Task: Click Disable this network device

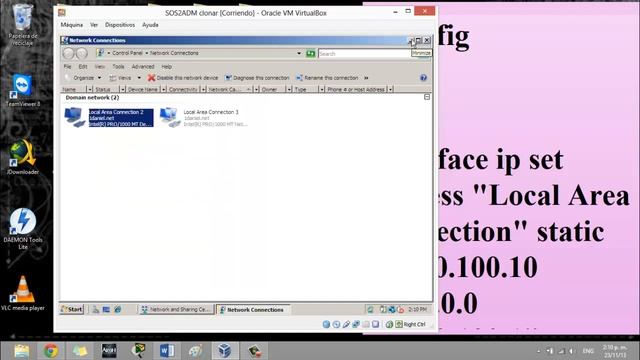Action: click(183, 78)
